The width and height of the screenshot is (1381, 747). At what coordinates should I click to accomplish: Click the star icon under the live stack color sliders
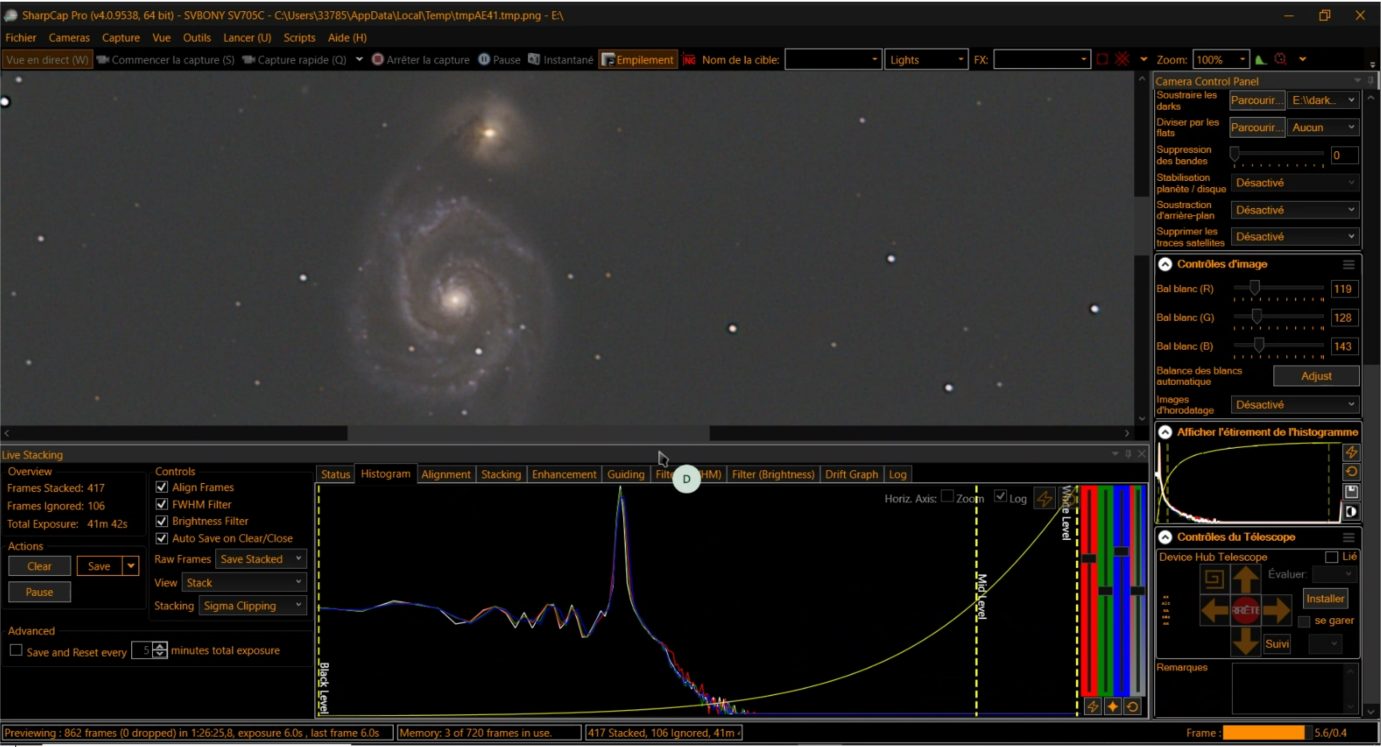(1112, 707)
